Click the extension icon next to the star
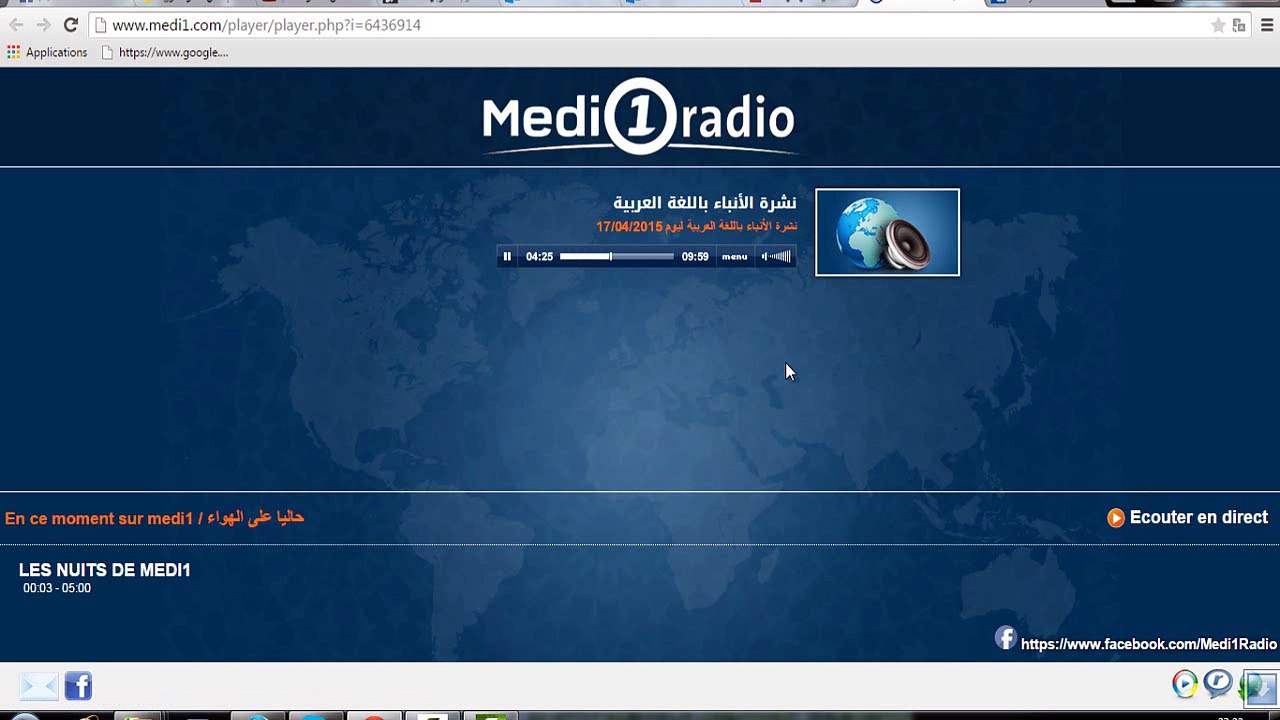 click(1240, 26)
